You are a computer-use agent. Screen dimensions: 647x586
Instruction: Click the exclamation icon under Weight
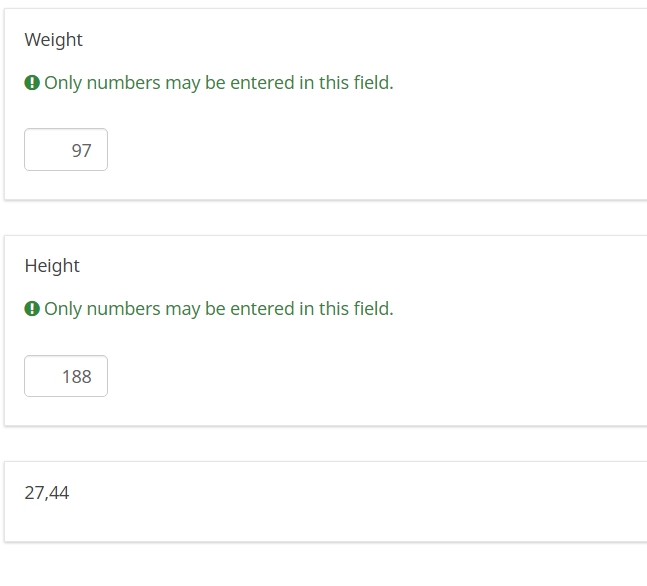pos(32,83)
